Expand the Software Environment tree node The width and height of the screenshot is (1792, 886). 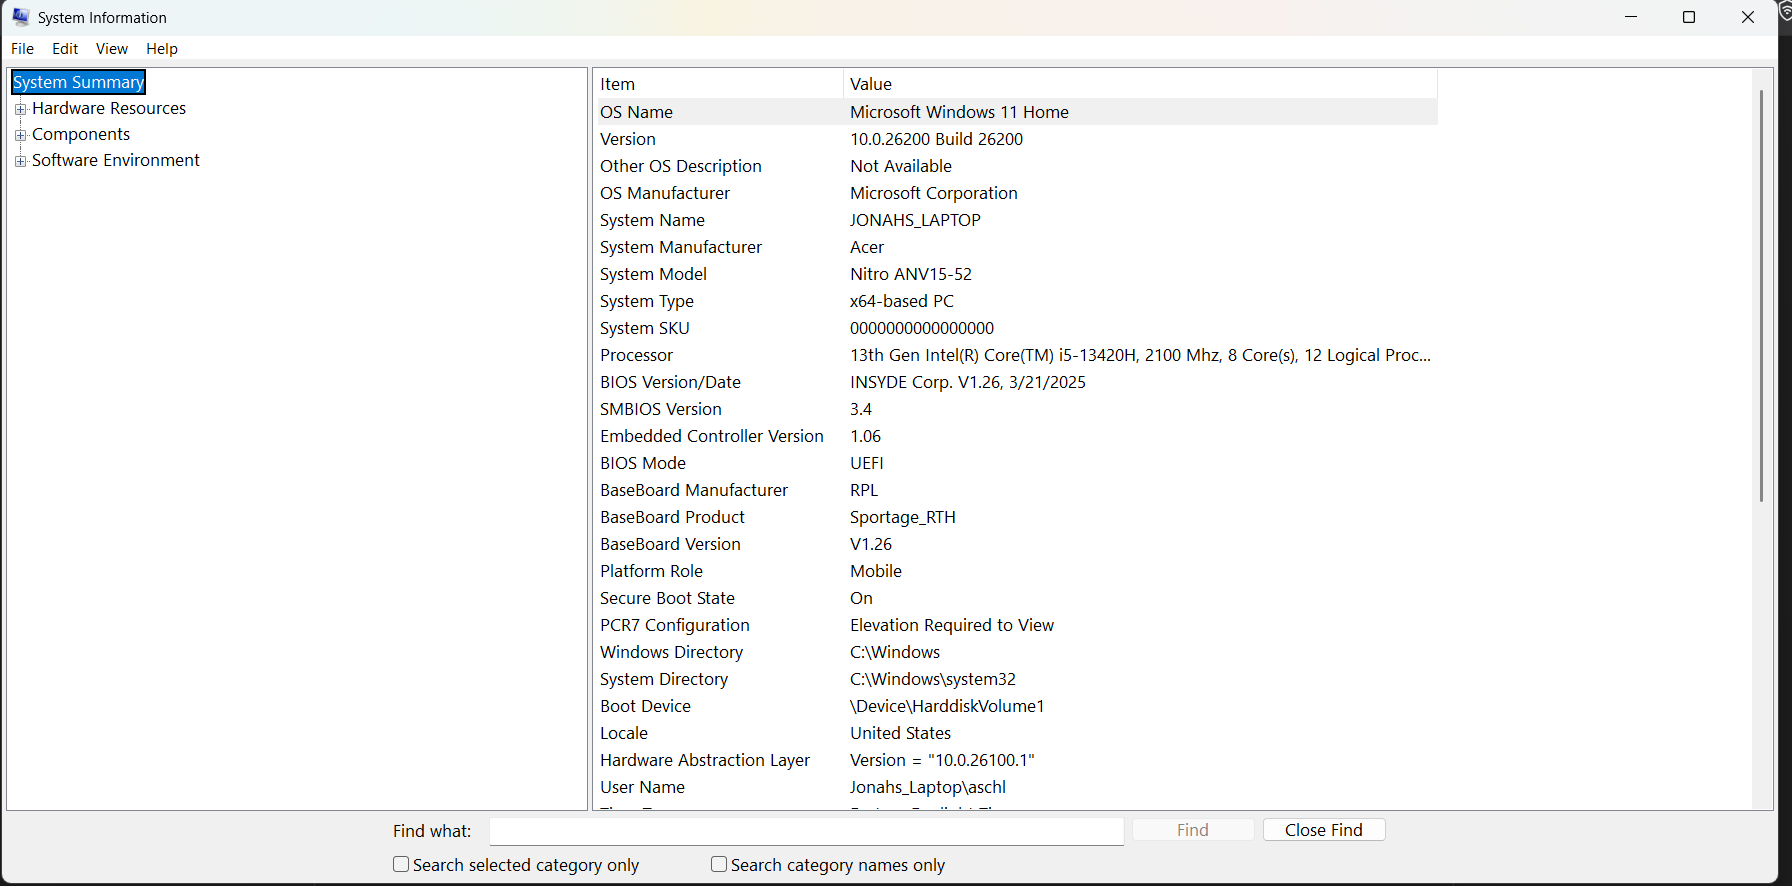20,161
